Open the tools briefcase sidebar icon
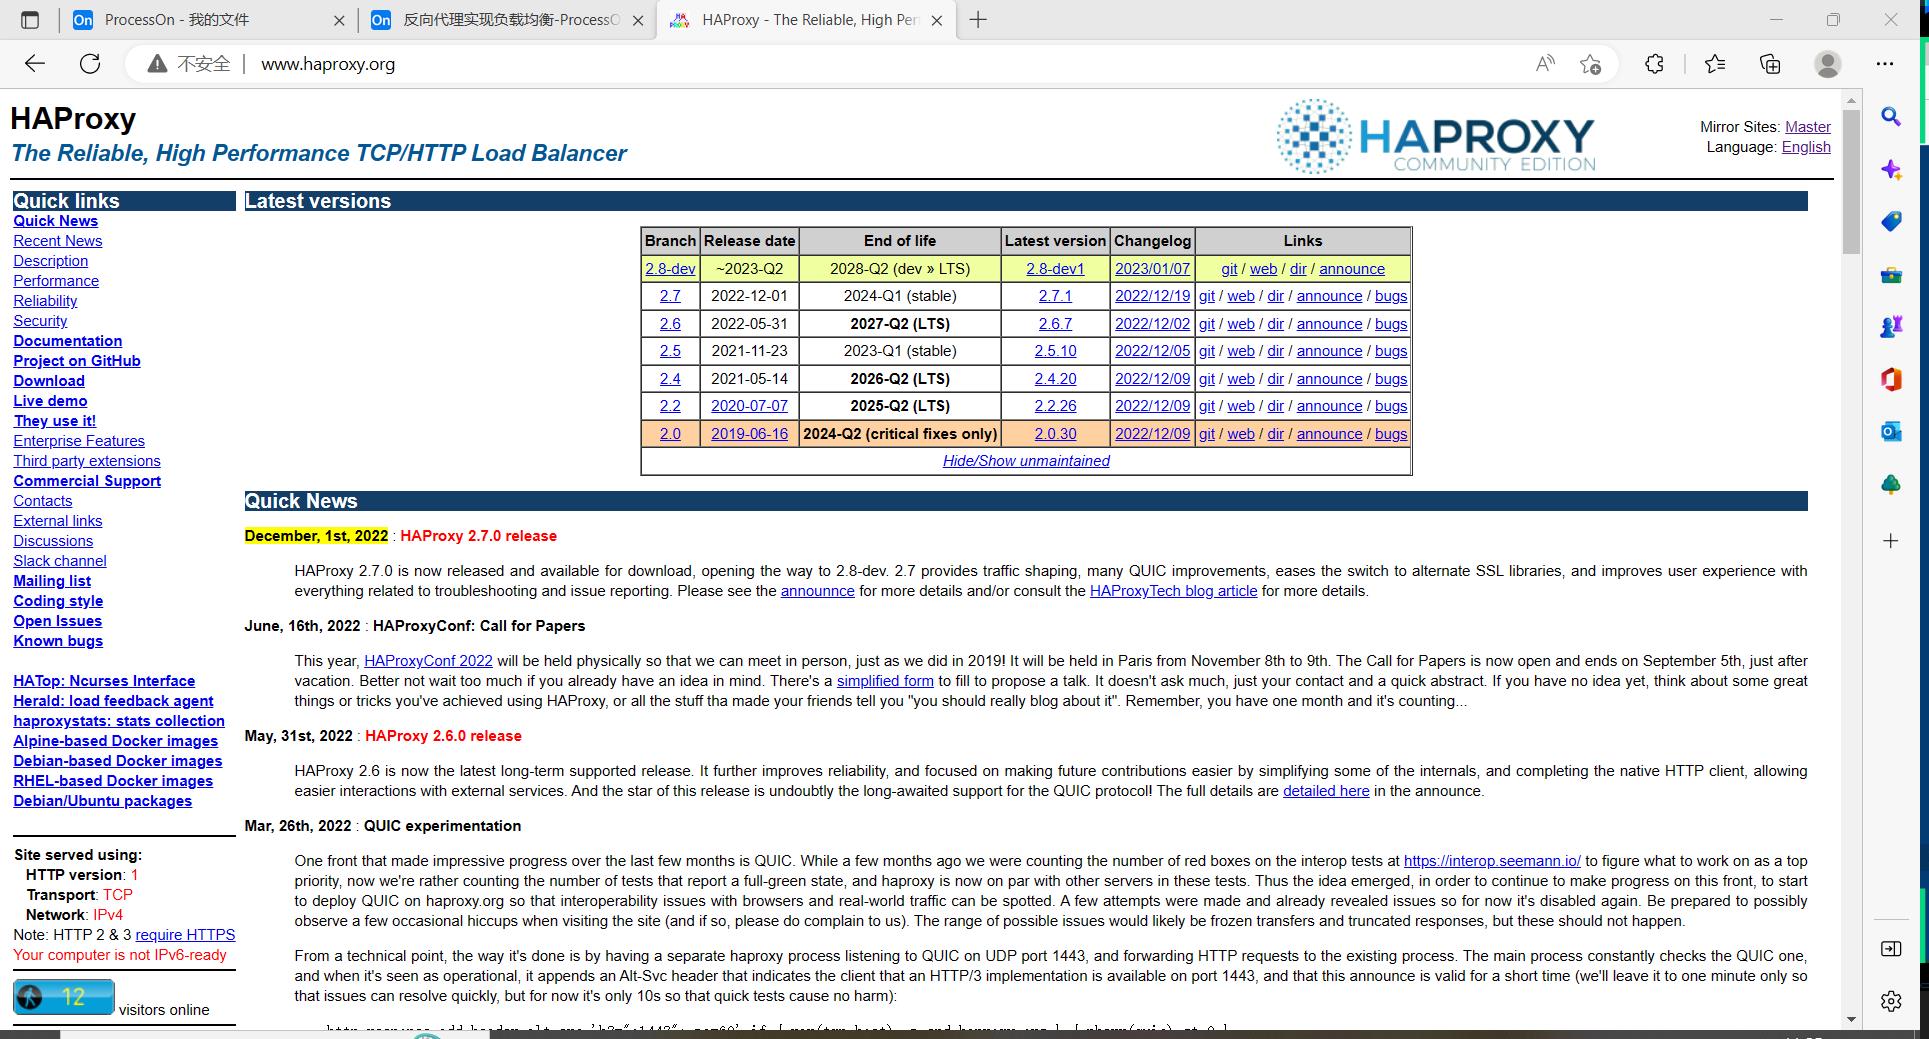1929x1039 pixels. click(x=1891, y=275)
